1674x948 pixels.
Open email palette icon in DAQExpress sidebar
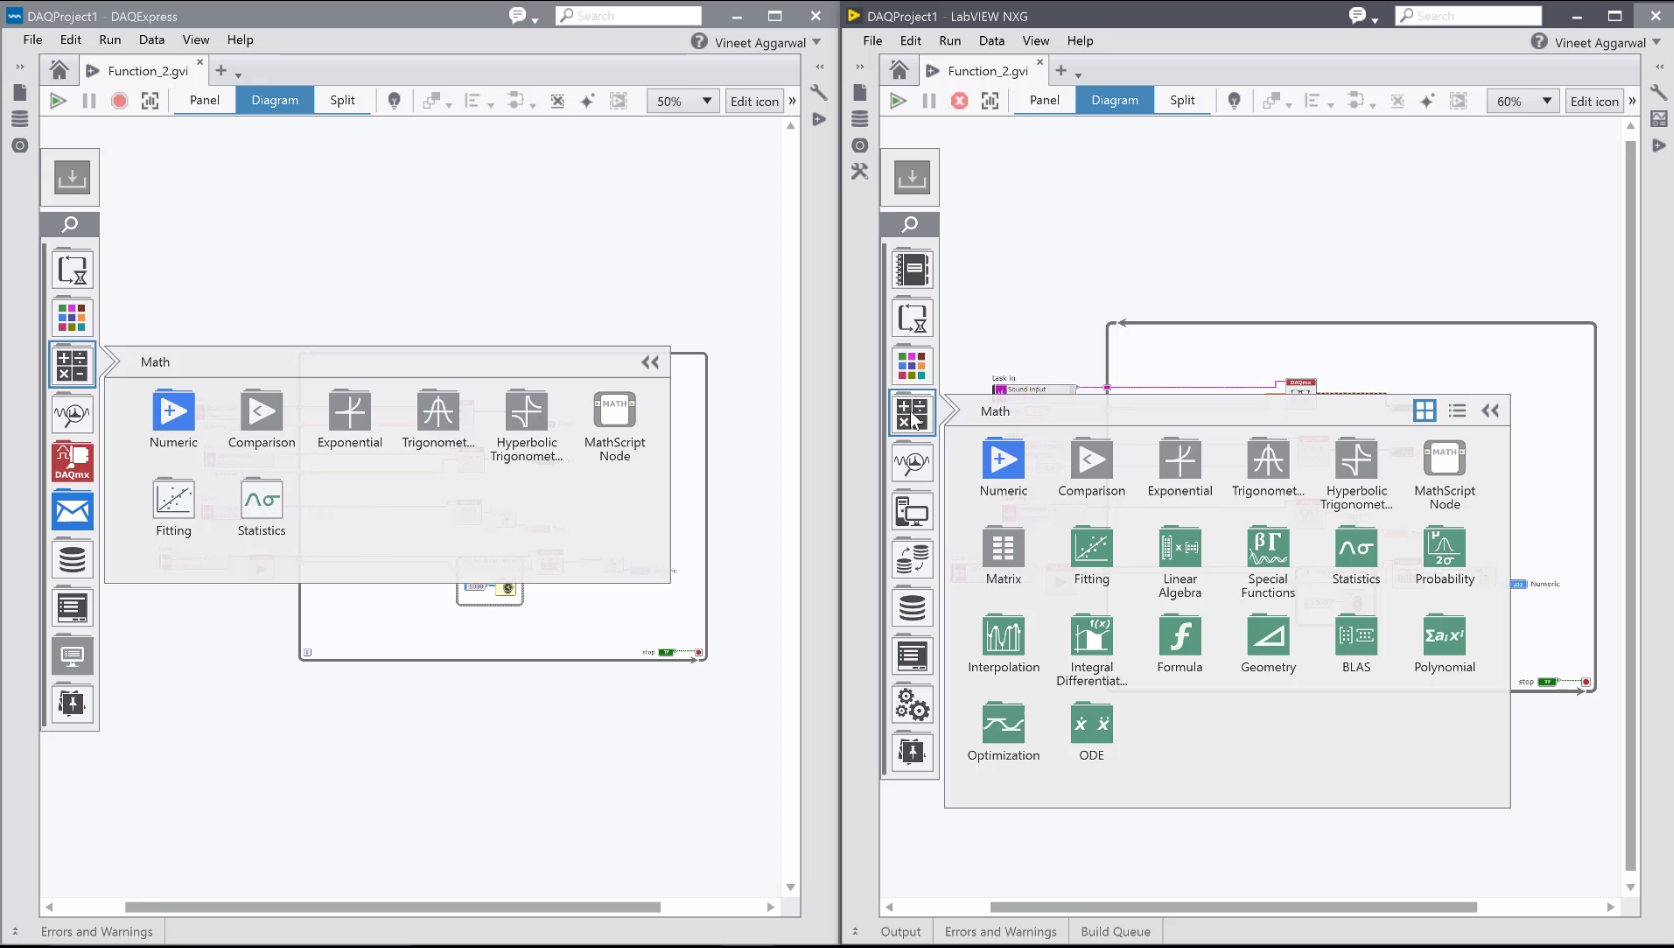pos(72,511)
